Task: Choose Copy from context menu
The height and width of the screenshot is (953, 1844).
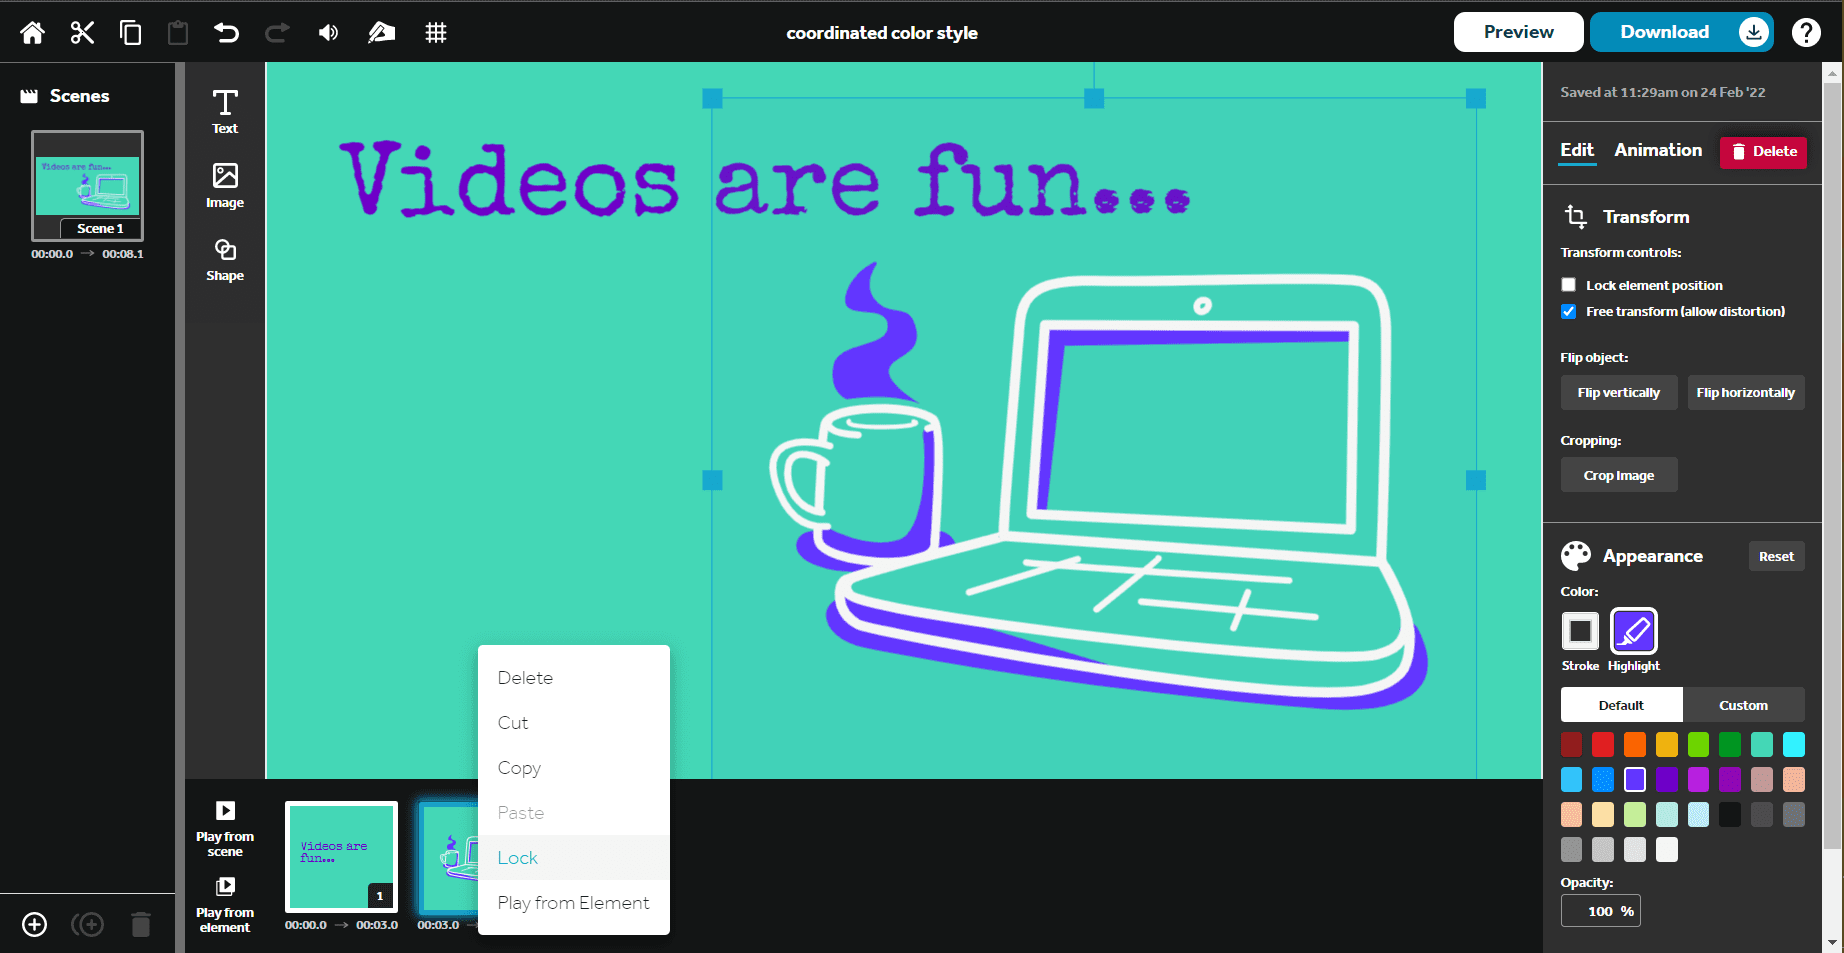Action: pyautogui.click(x=574, y=768)
